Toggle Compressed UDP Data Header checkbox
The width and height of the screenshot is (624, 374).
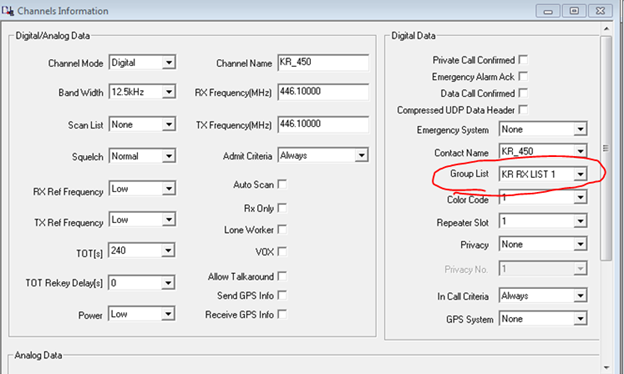pyautogui.click(x=523, y=109)
